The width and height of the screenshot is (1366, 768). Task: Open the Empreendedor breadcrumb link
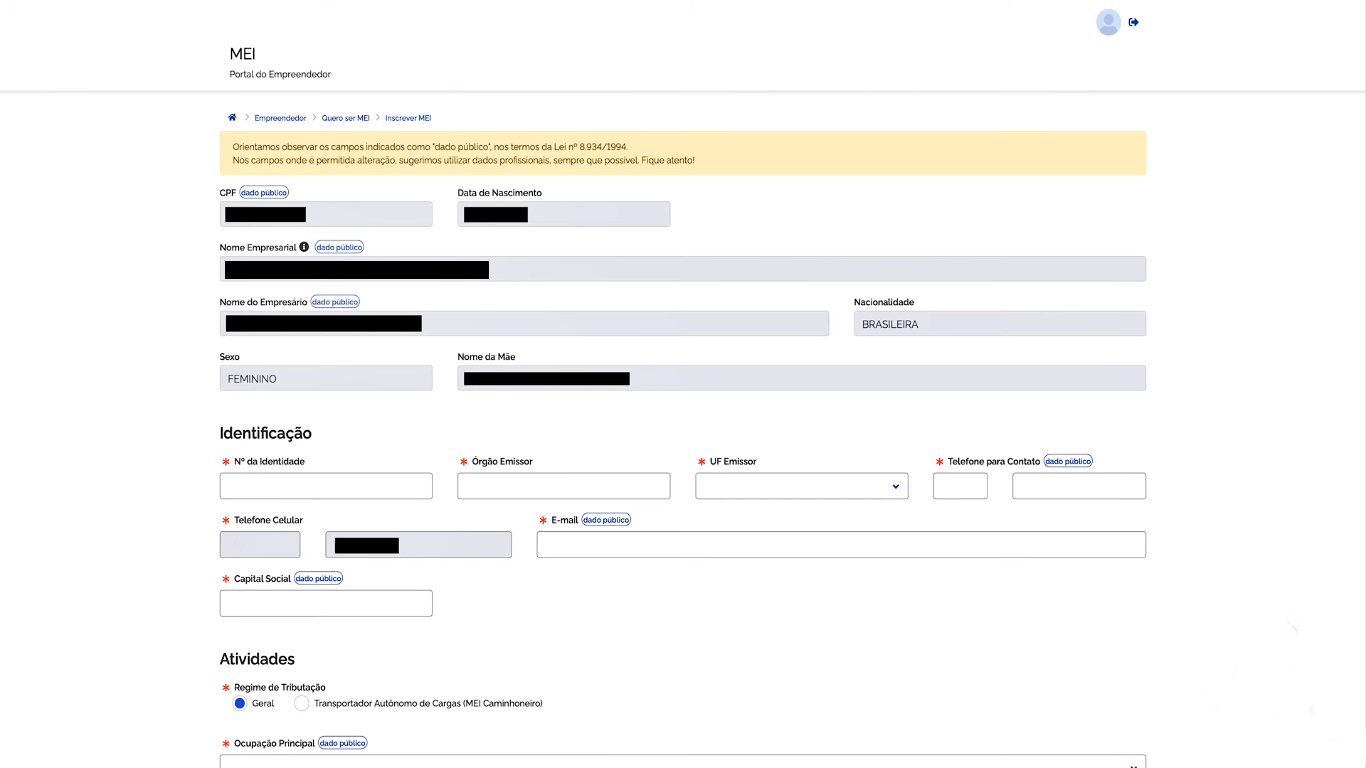click(280, 118)
